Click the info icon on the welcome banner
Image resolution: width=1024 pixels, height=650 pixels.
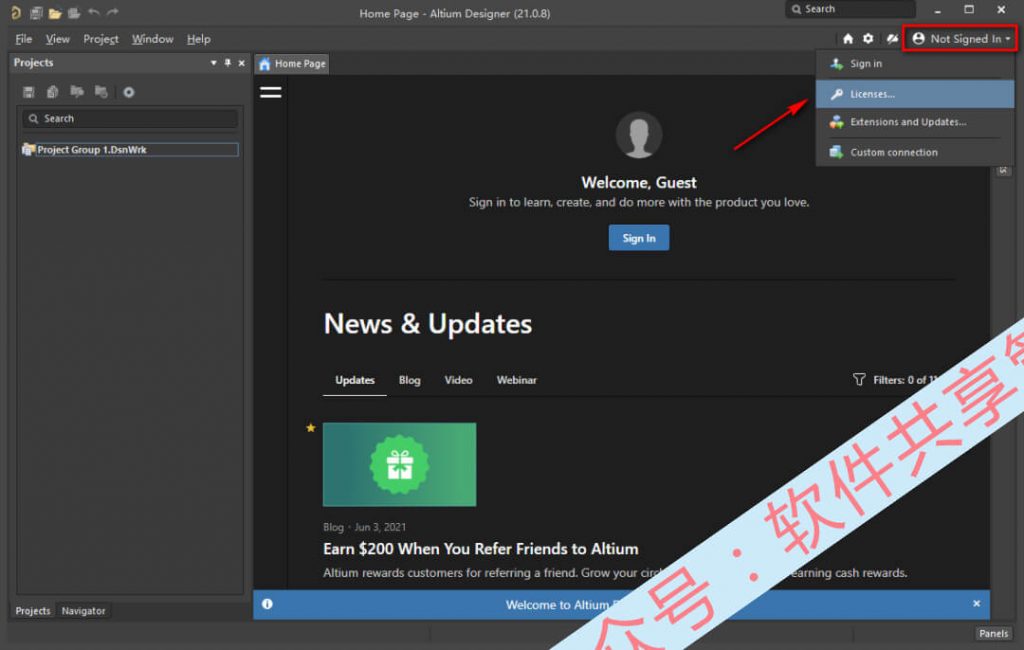tap(267, 604)
